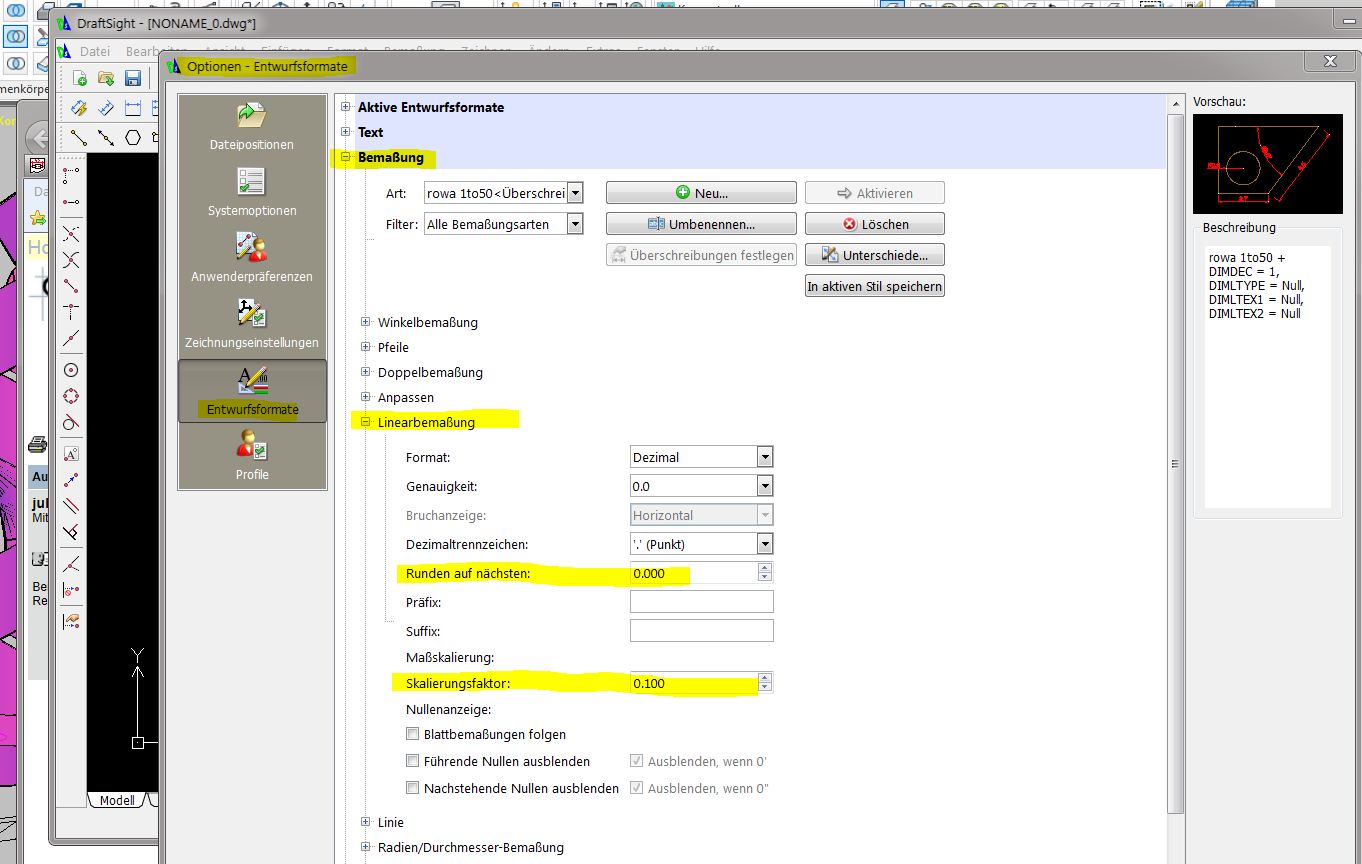
Task: Tick Führende Nullen ausblenden
Action: click(x=413, y=761)
